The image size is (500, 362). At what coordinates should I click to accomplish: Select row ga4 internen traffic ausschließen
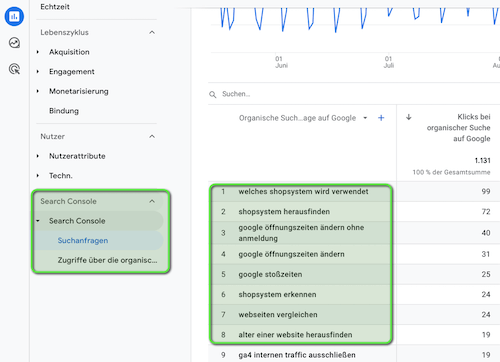point(297,355)
